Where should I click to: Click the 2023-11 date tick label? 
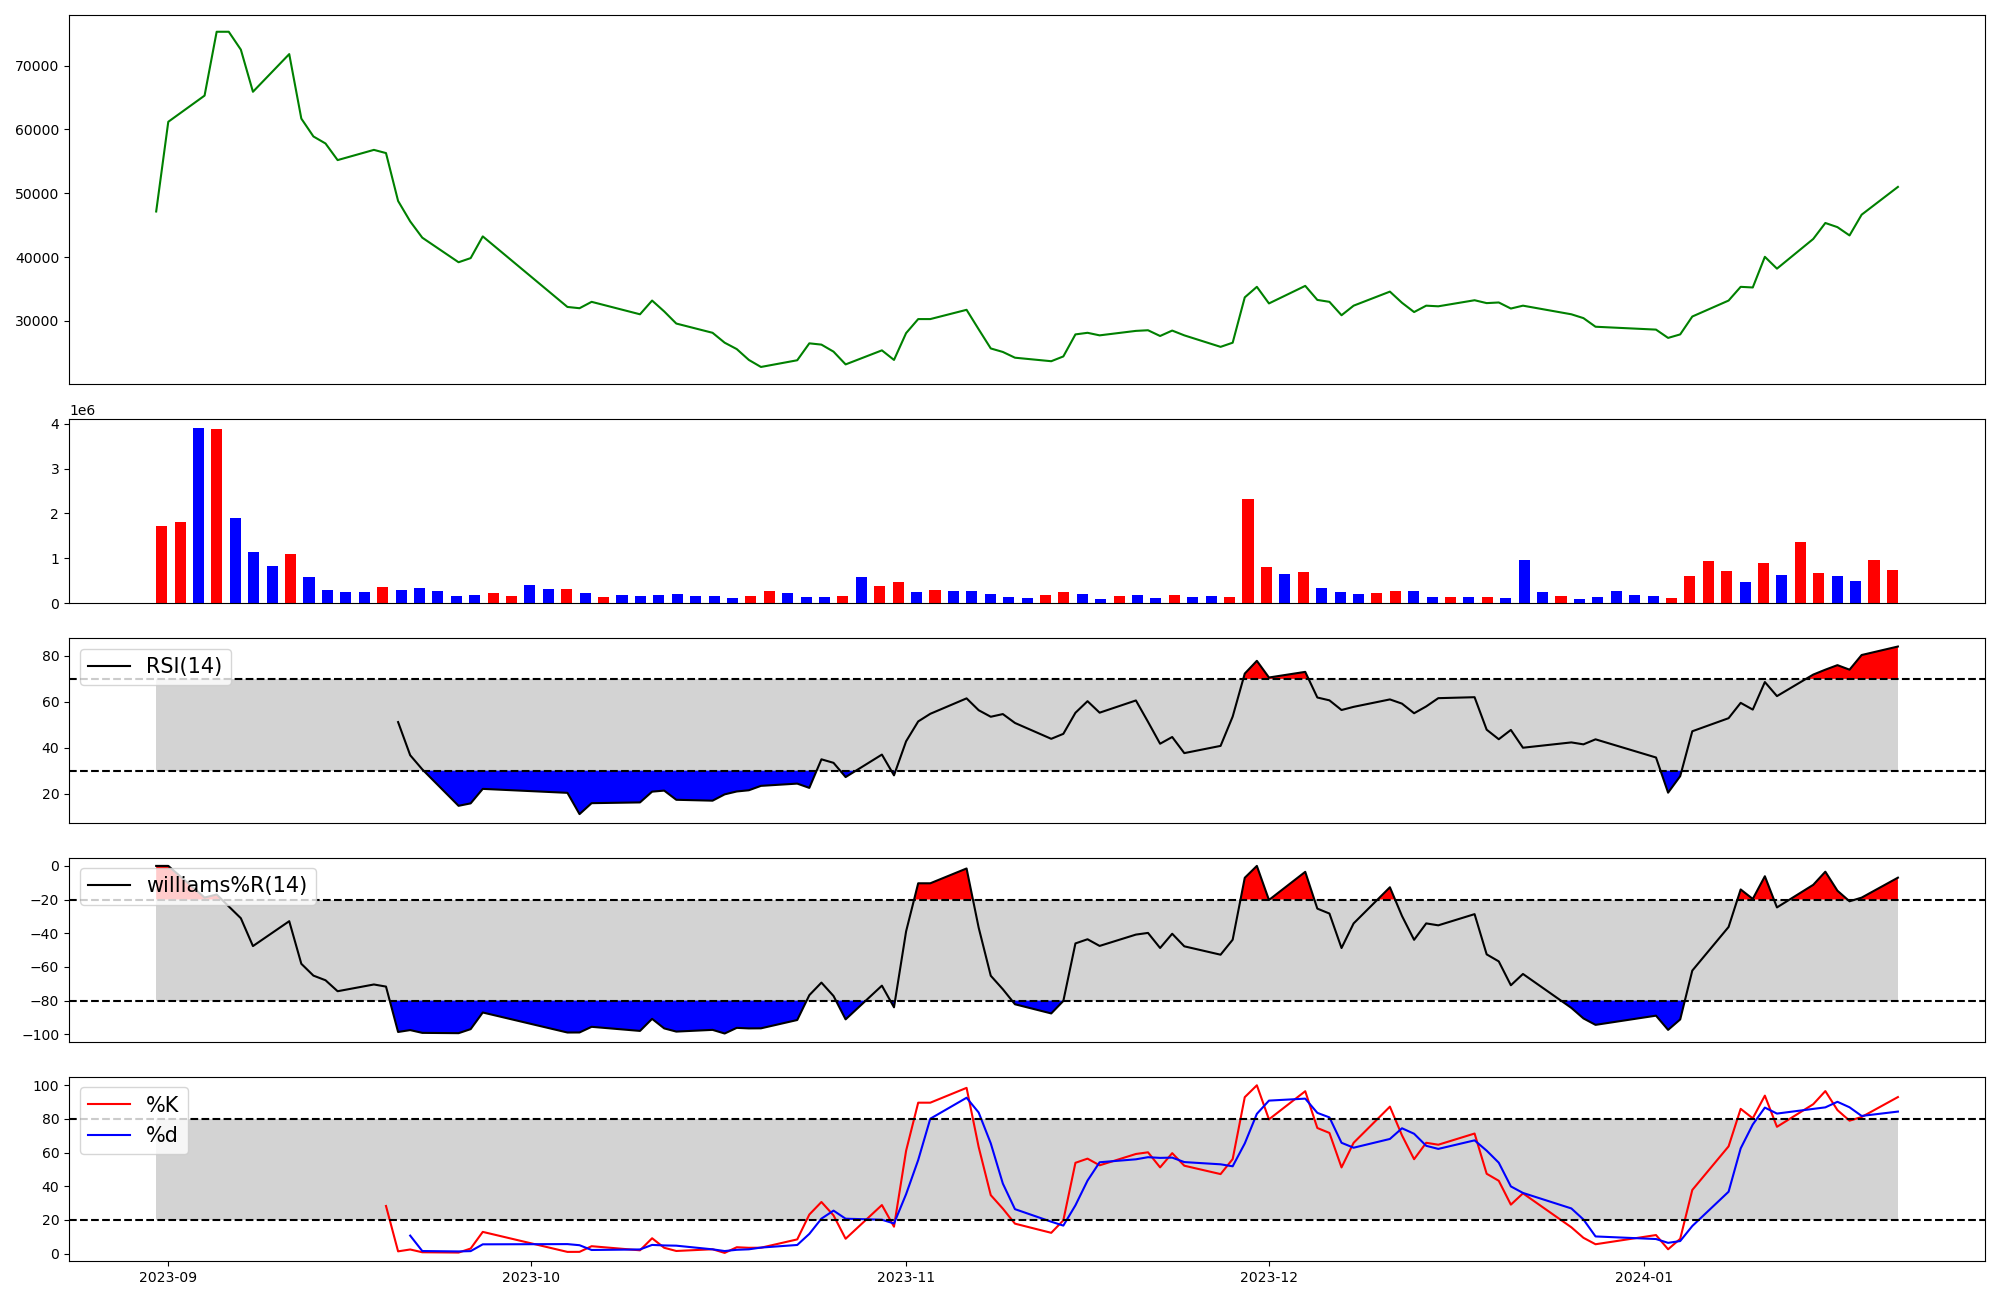coord(906,1277)
